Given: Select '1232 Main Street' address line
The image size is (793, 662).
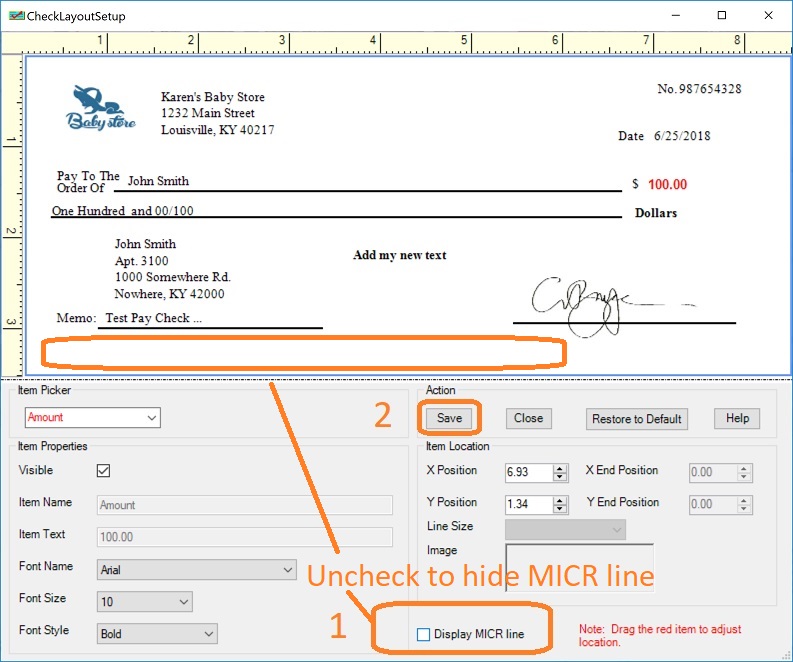Looking at the screenshot, I should pyautogui.click(x=208, y=113).
